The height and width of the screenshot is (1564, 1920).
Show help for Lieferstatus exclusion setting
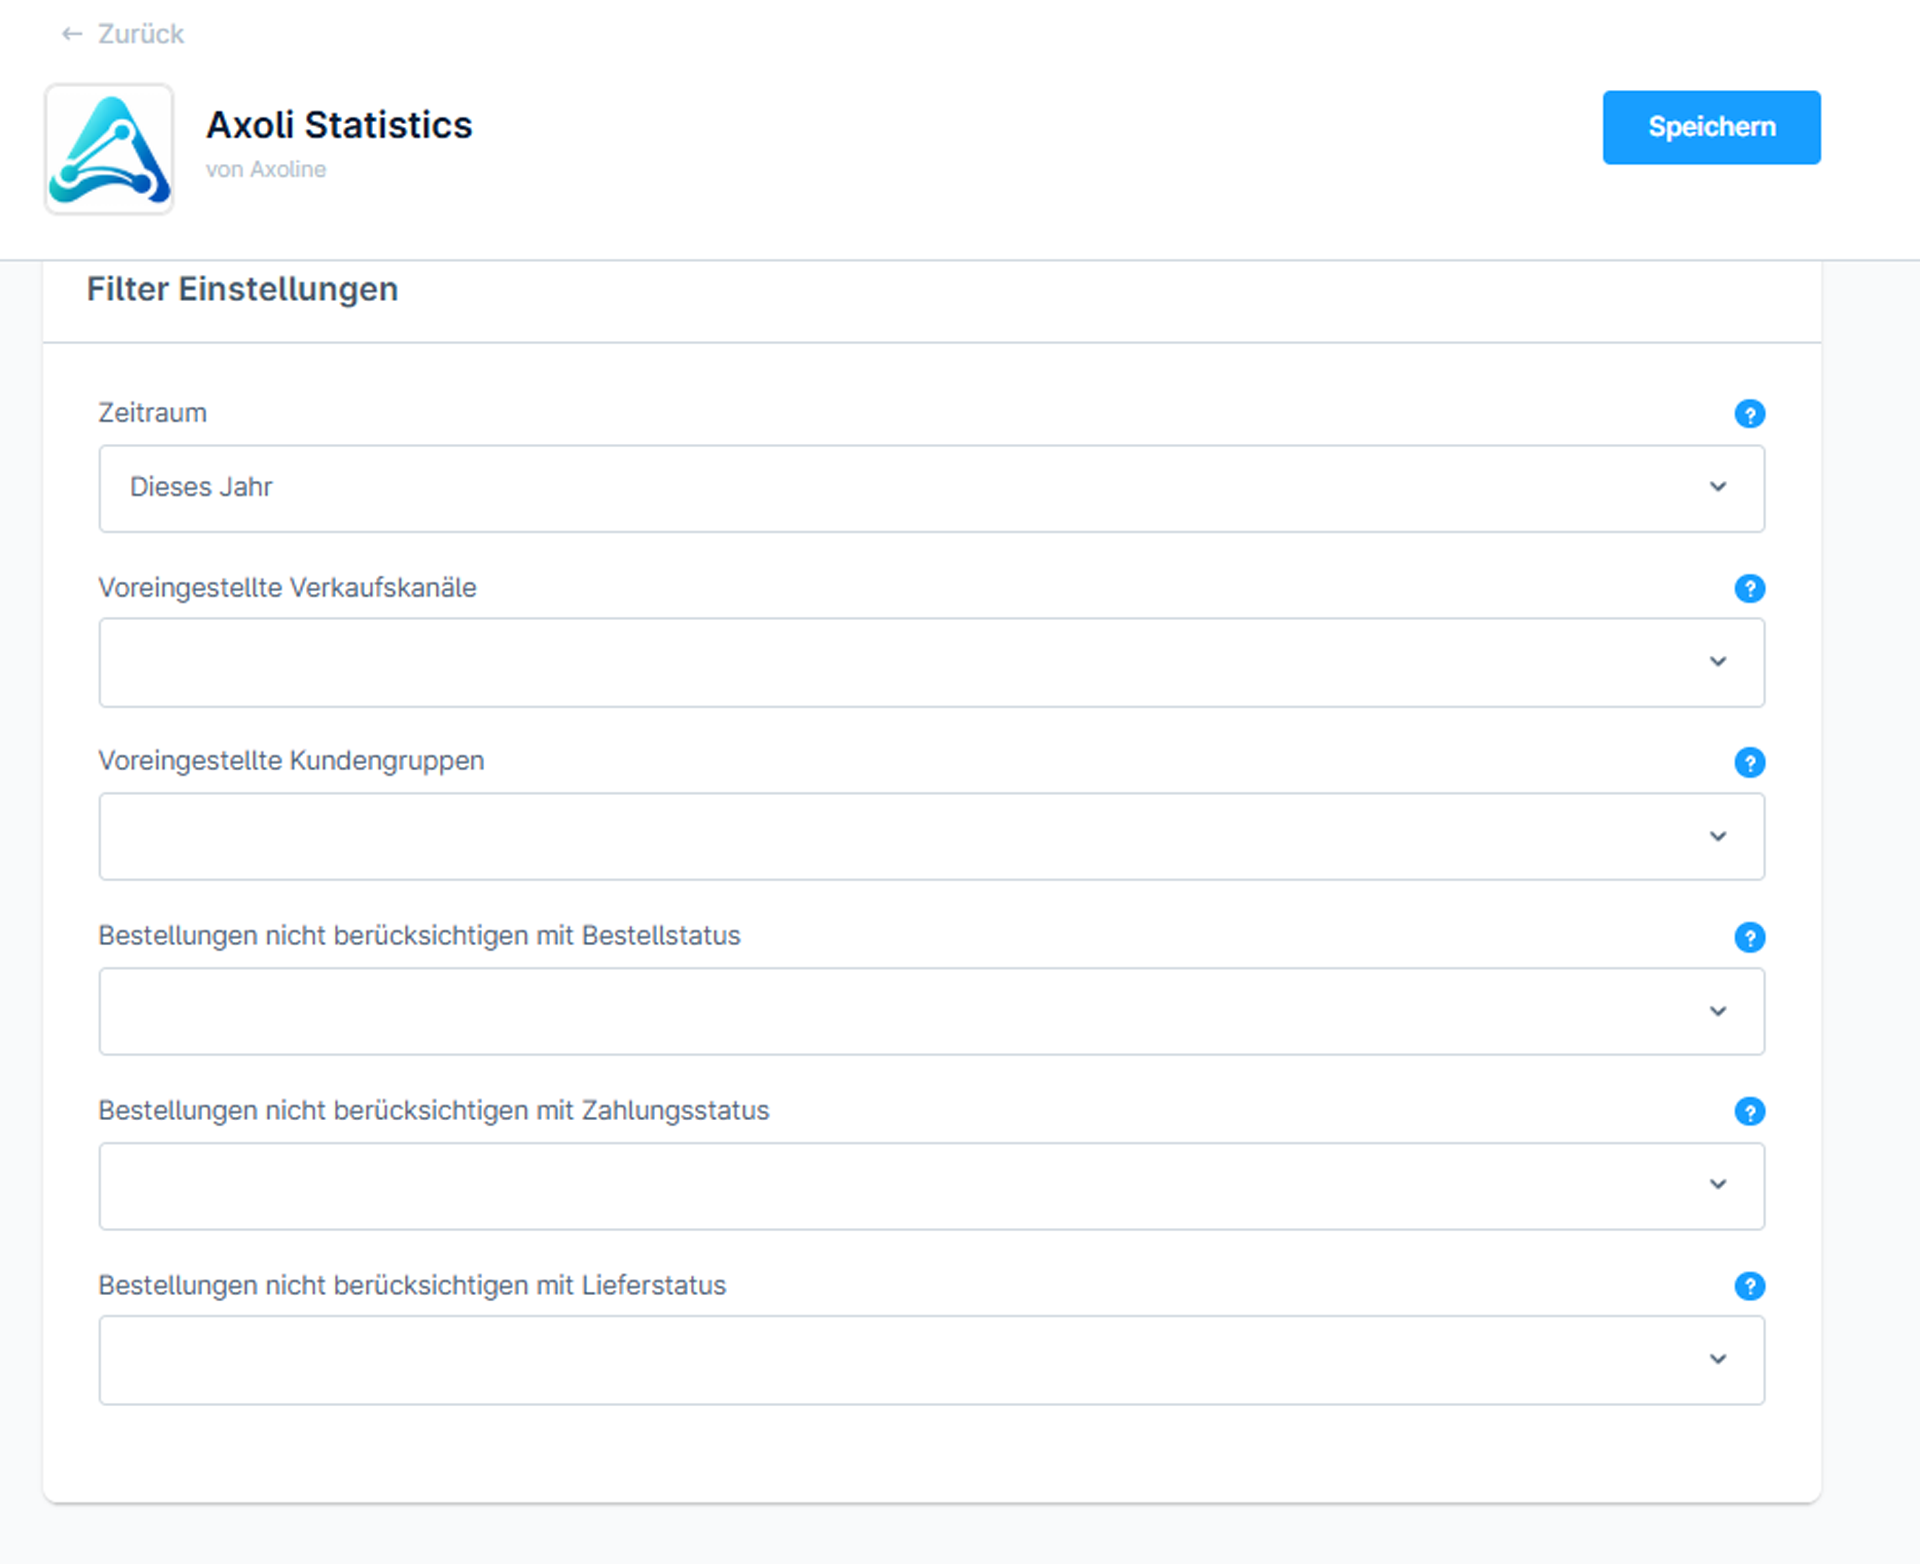pyautogui.click(x=1749, y=1286)
